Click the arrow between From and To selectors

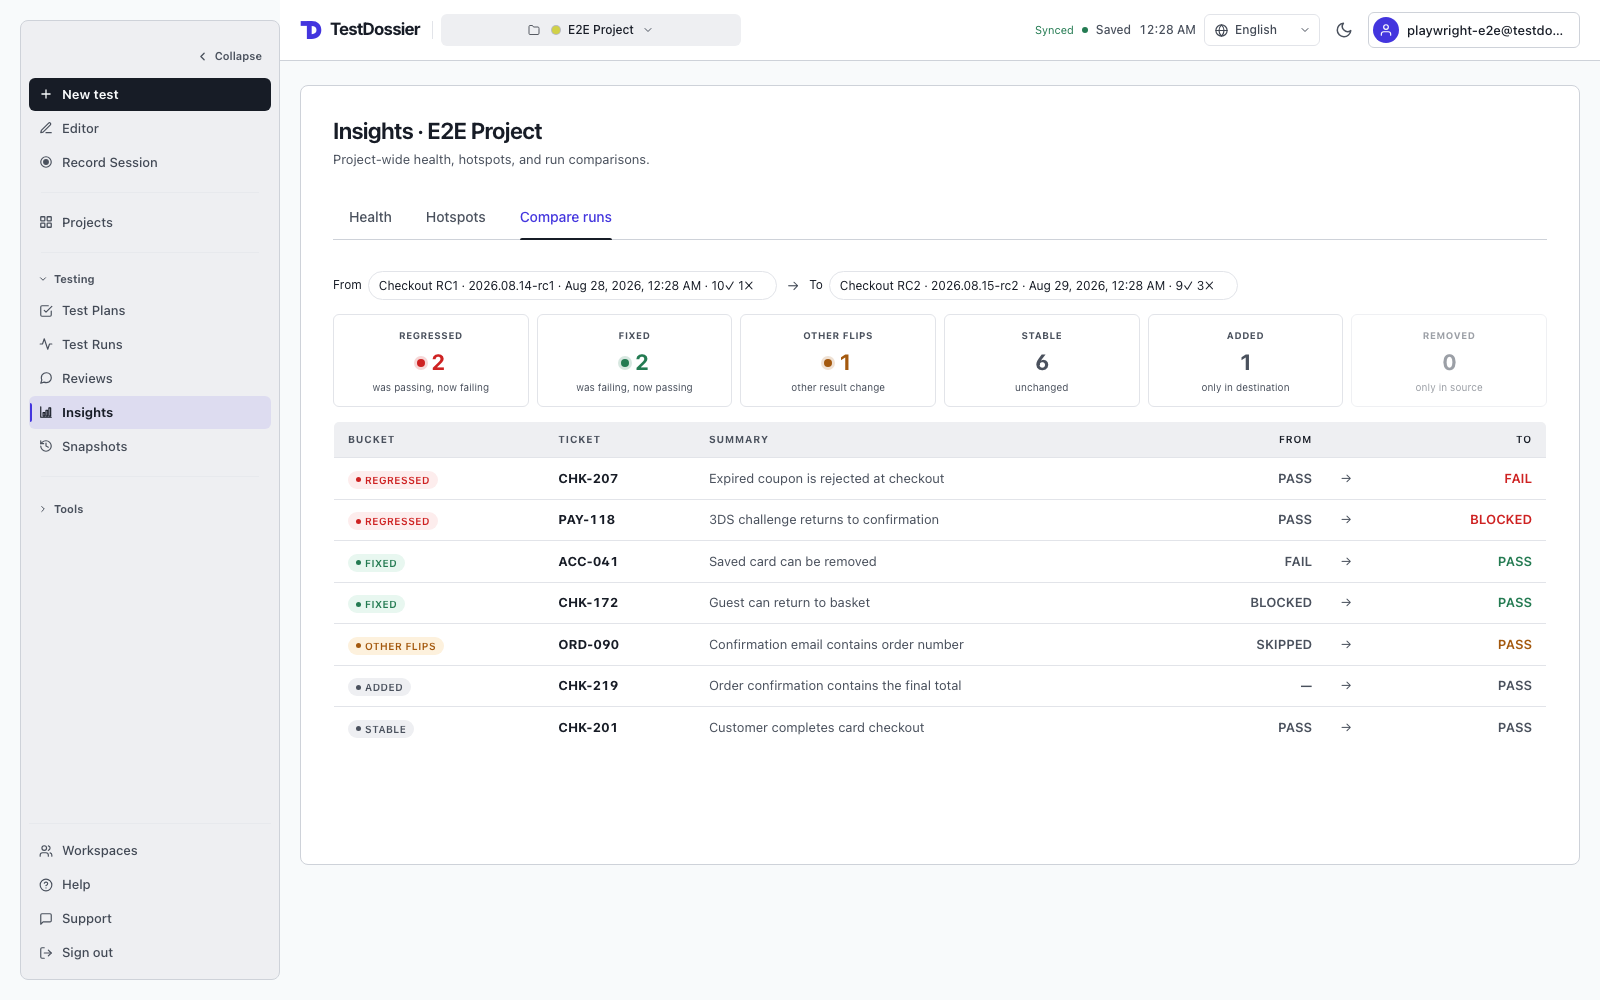793,286
